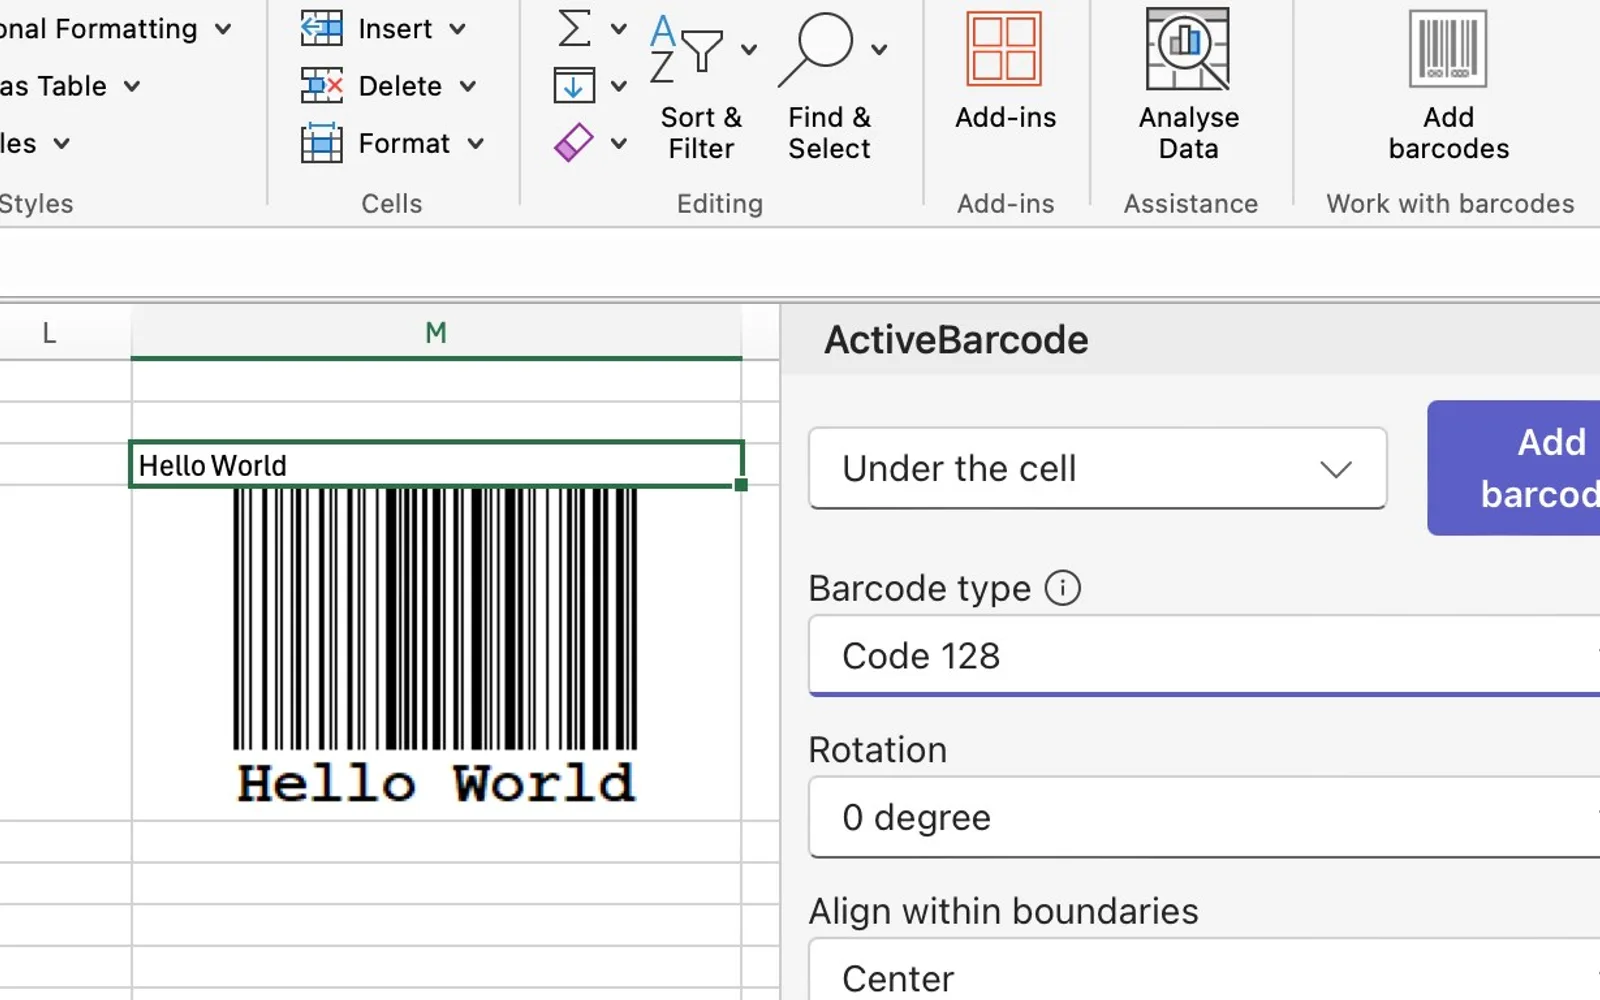Click the Insert cells icon
Image resolution: width=1600 pixels, height=1000 pixels.
click(x=321, y=29)
